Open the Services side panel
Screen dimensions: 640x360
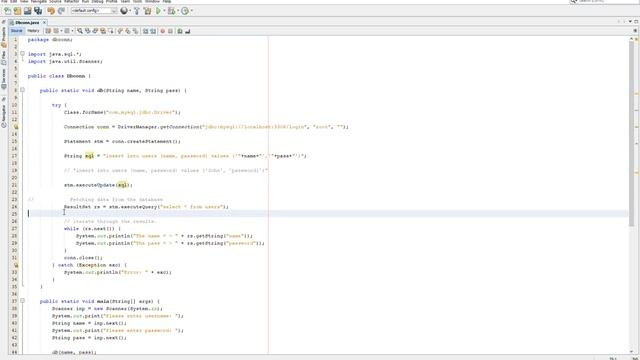4,79
